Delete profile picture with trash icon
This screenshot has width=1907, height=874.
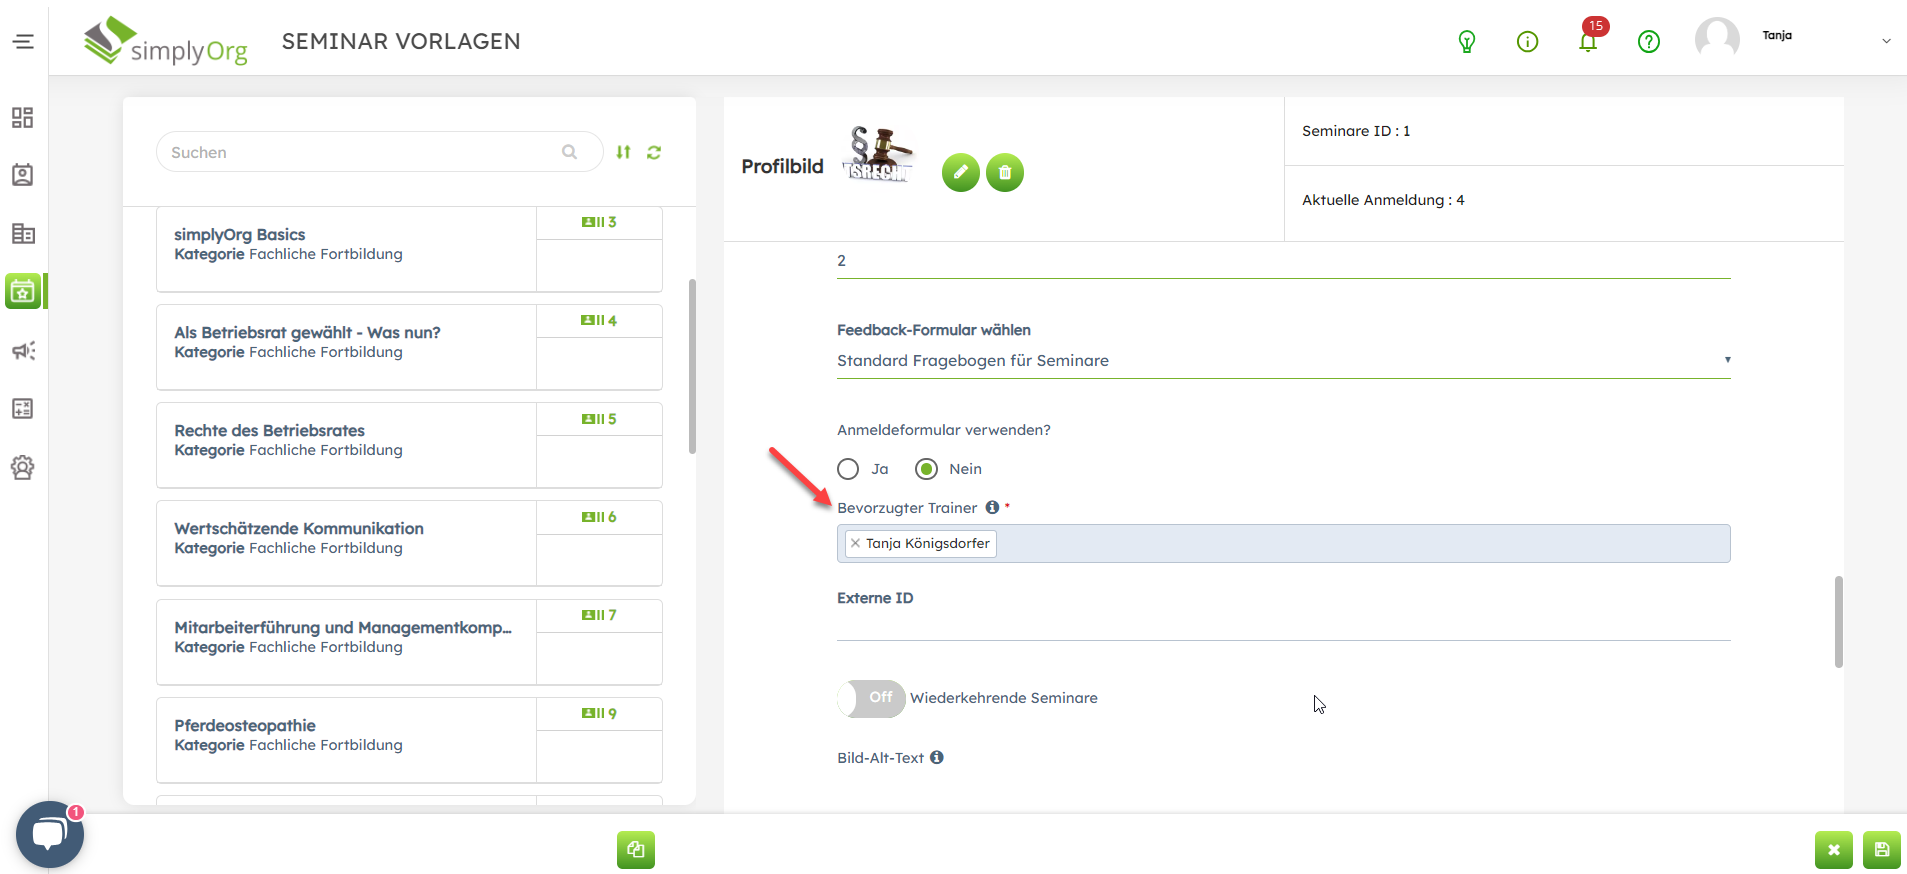point(1005,173)
